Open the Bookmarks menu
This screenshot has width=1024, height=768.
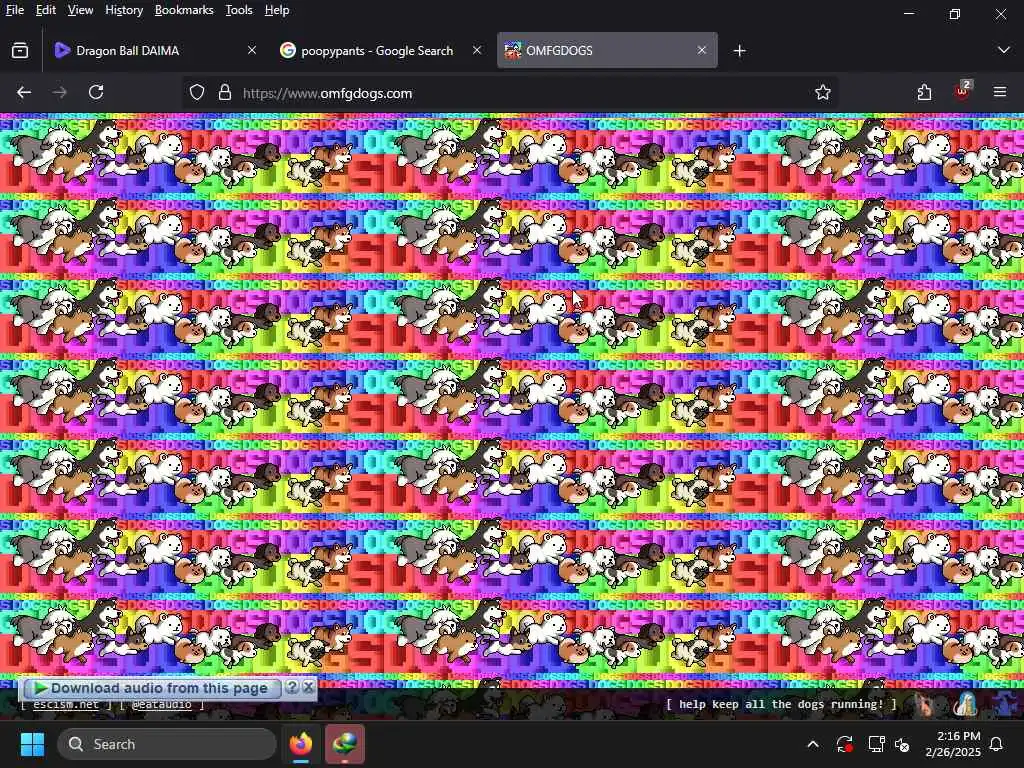click(x=184, y=10)
